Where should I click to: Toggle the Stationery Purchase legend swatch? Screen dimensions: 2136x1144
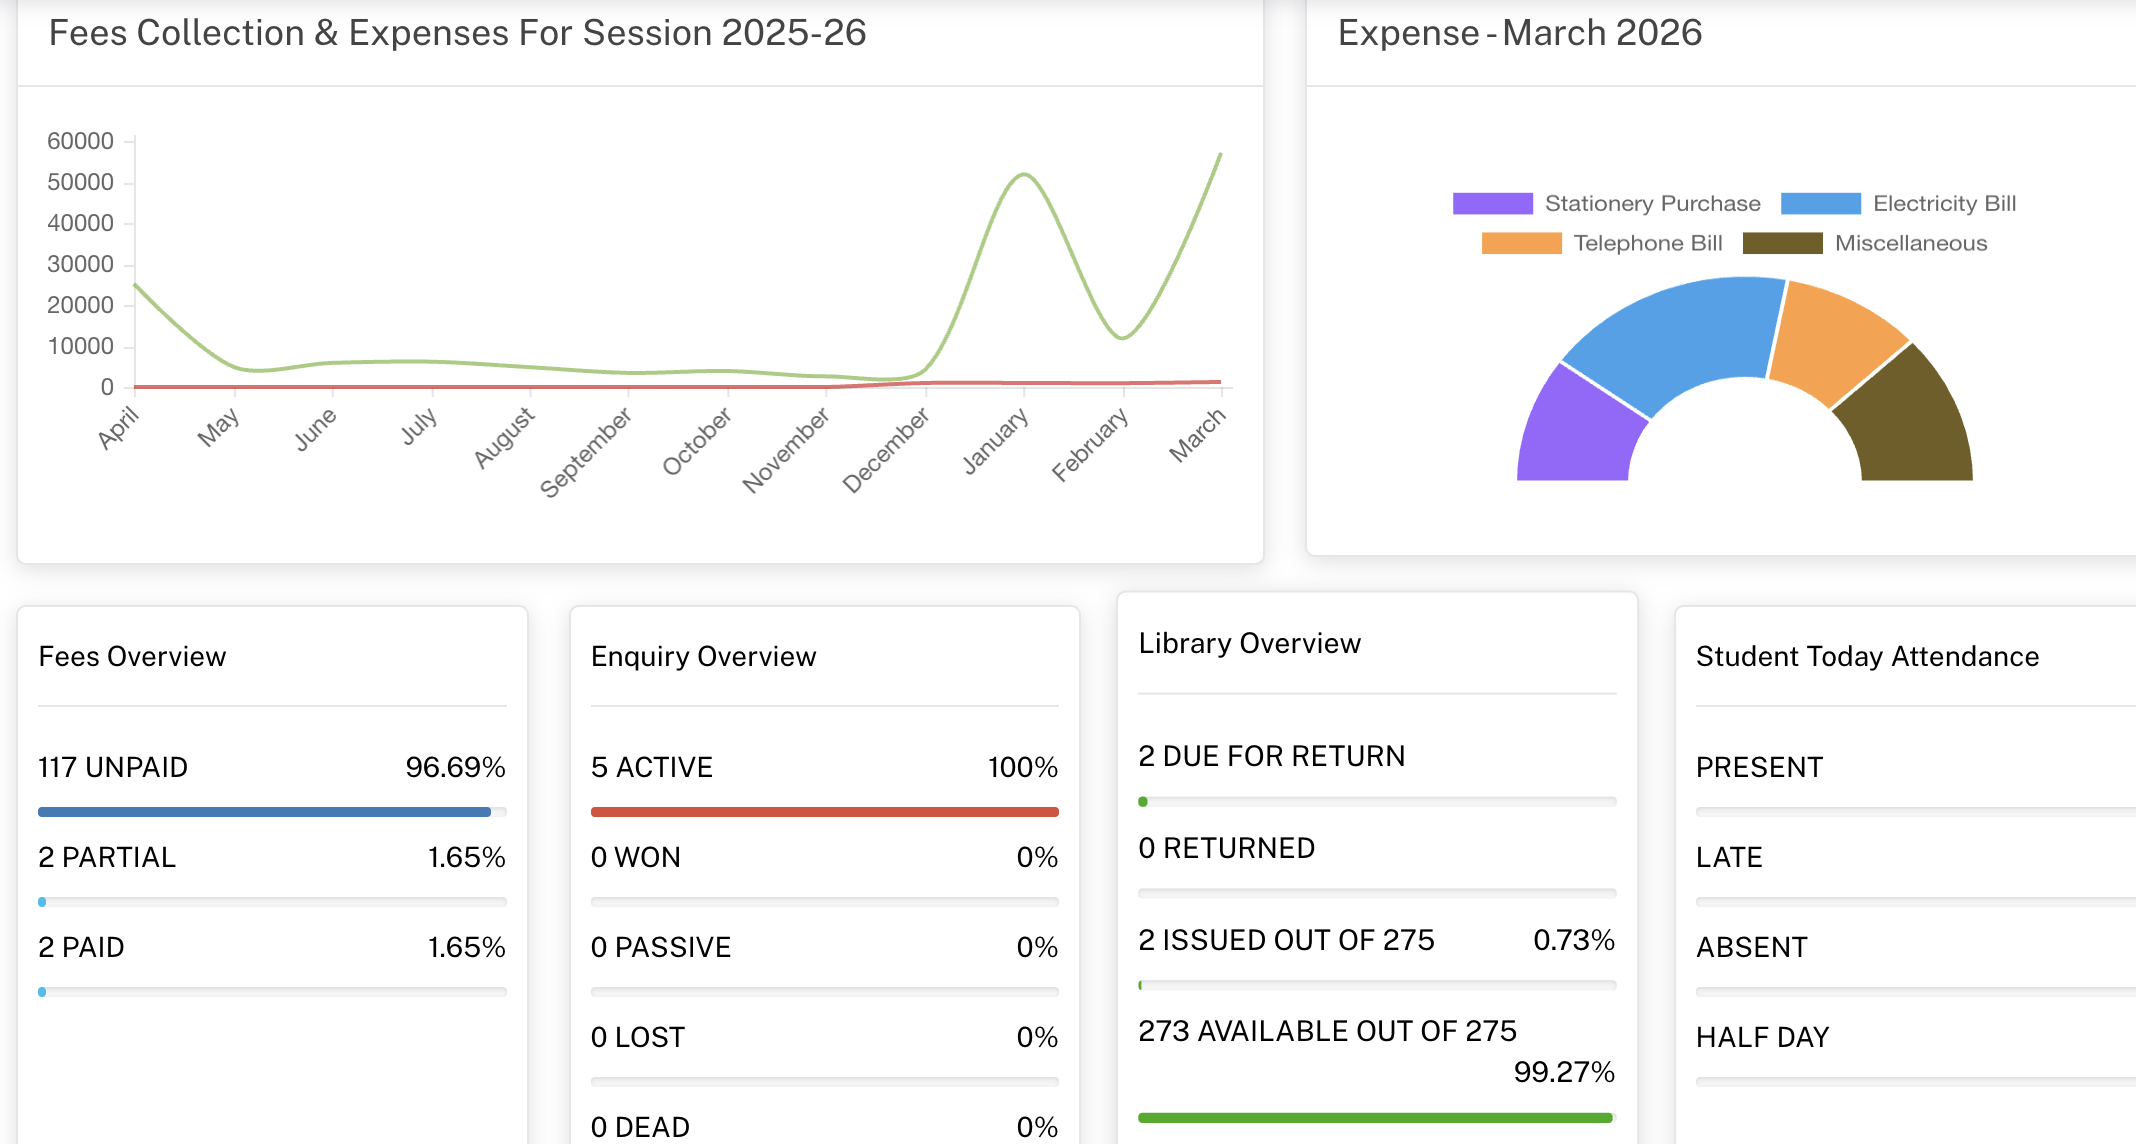tap(1492, 204)
